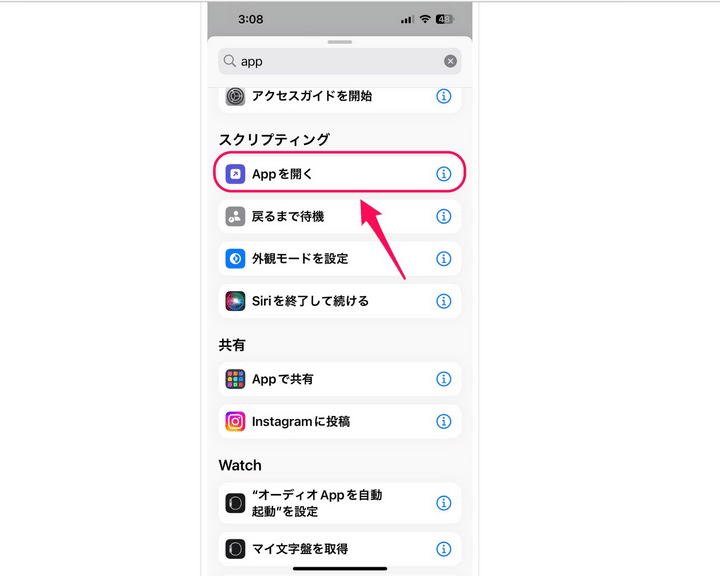Tap the Appを開く arrow icon
Screen dimensions: 720x576
(x=235, y=174)
